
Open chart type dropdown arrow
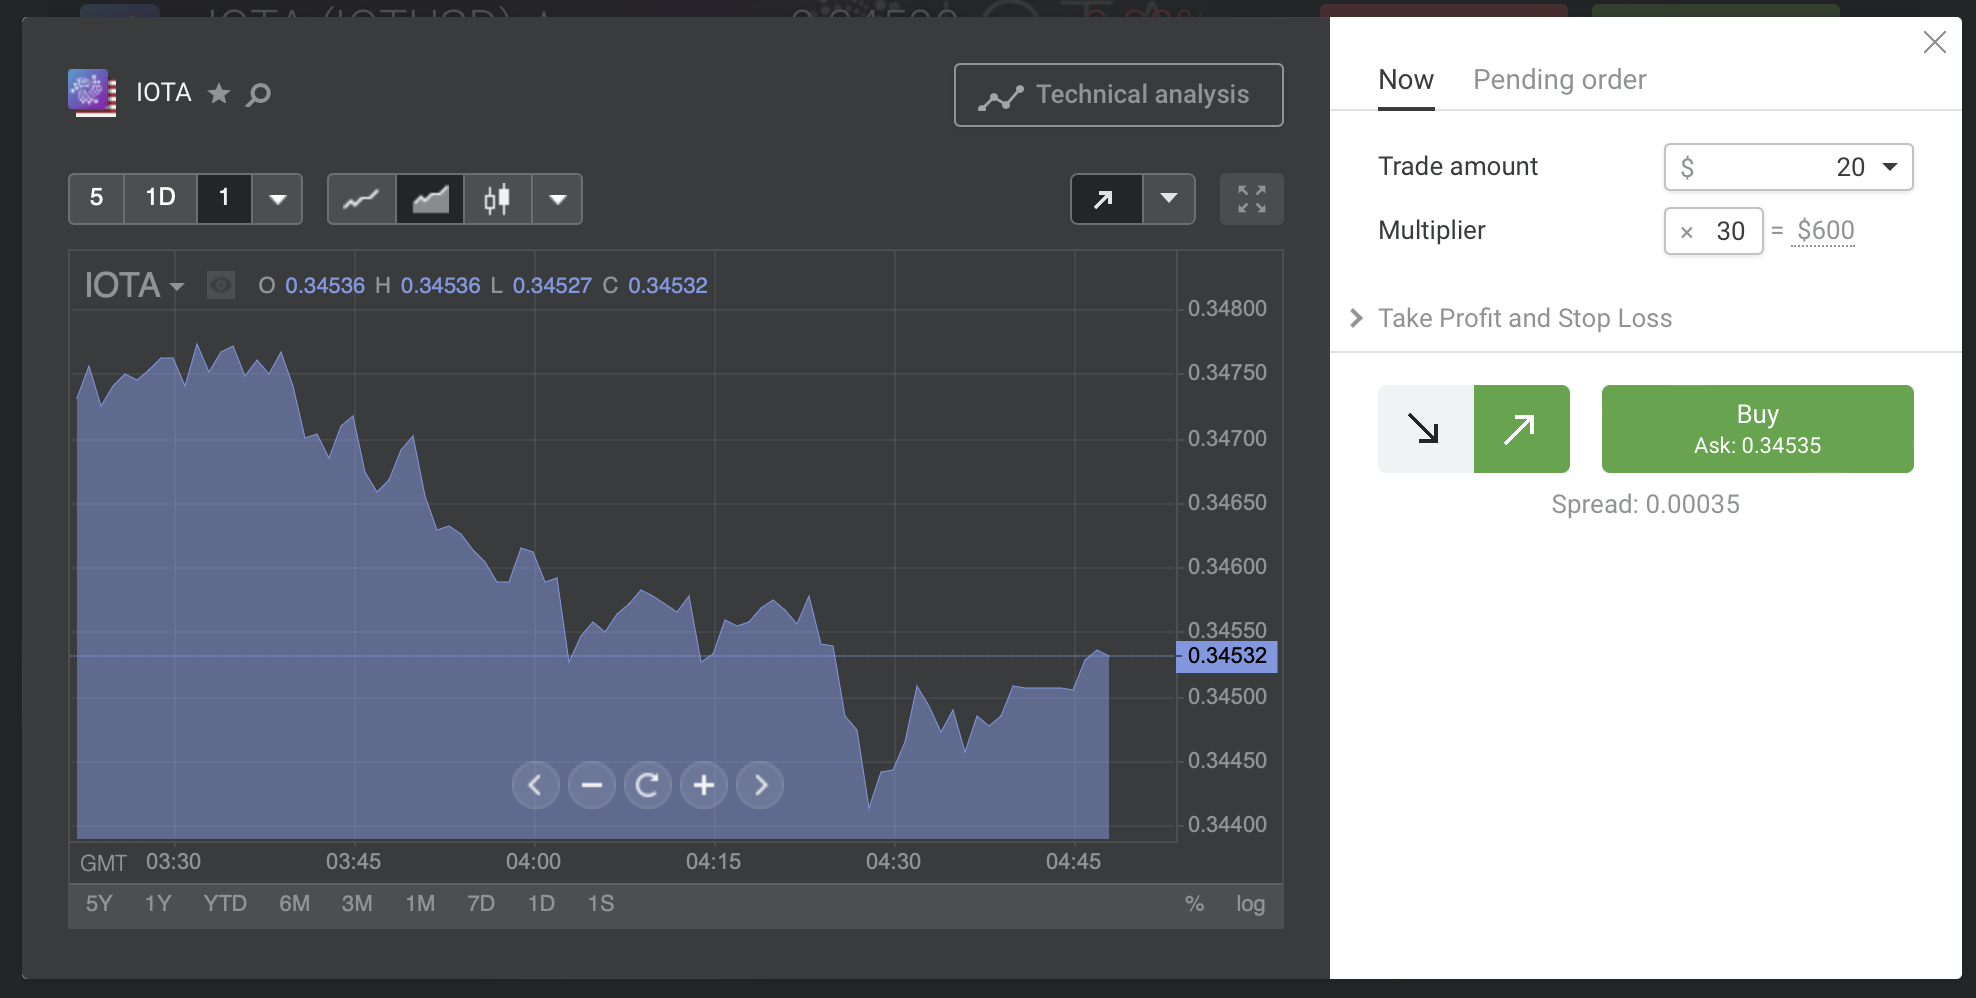558,199
